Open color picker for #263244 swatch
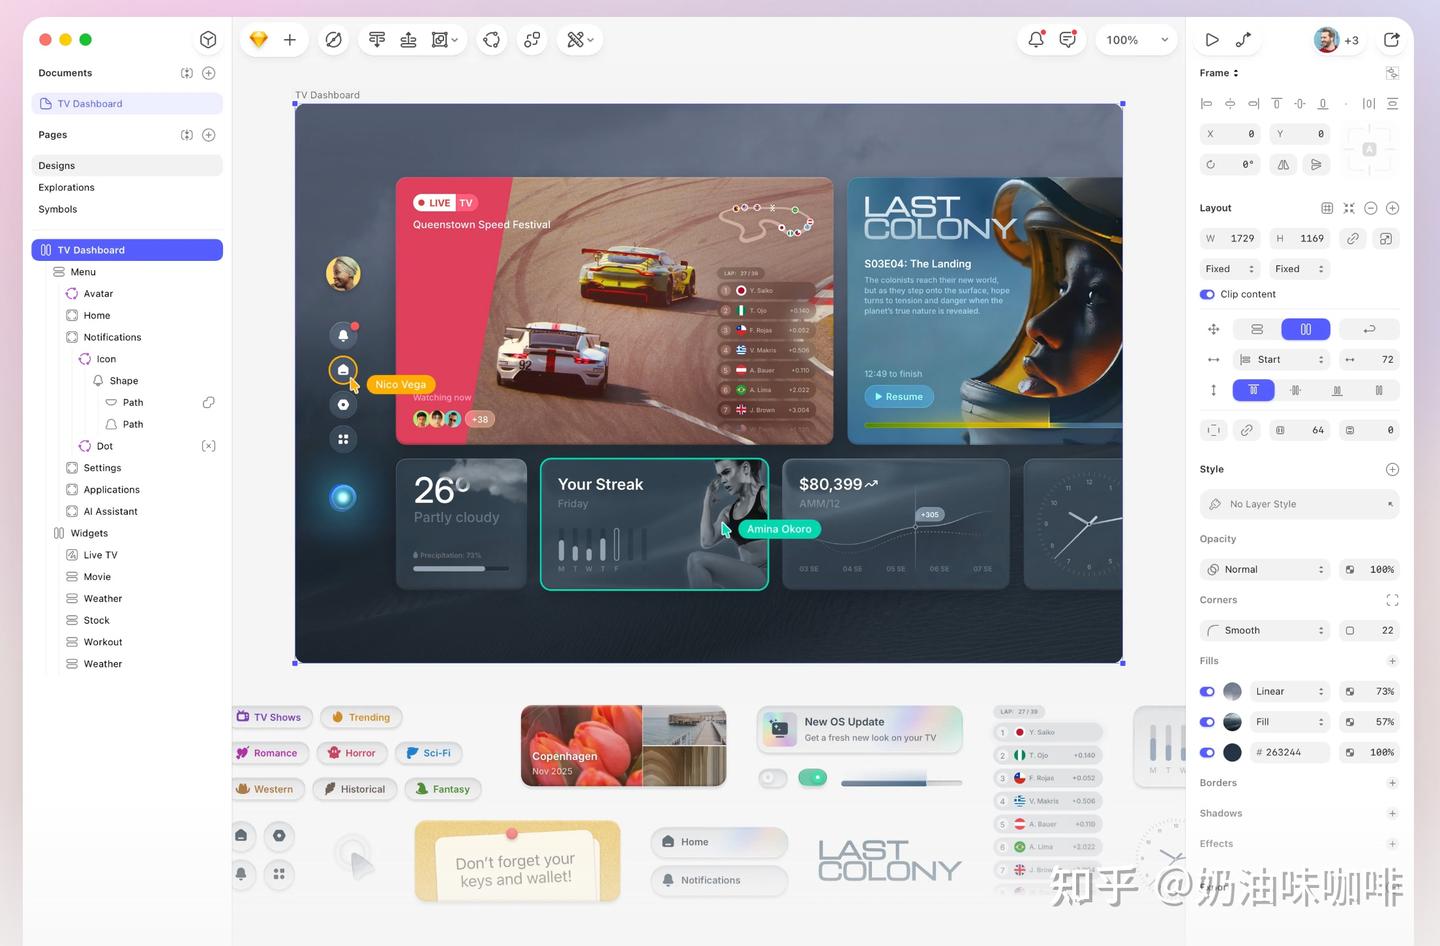This screenshot has height=946, width=1440. [1233, 753]
